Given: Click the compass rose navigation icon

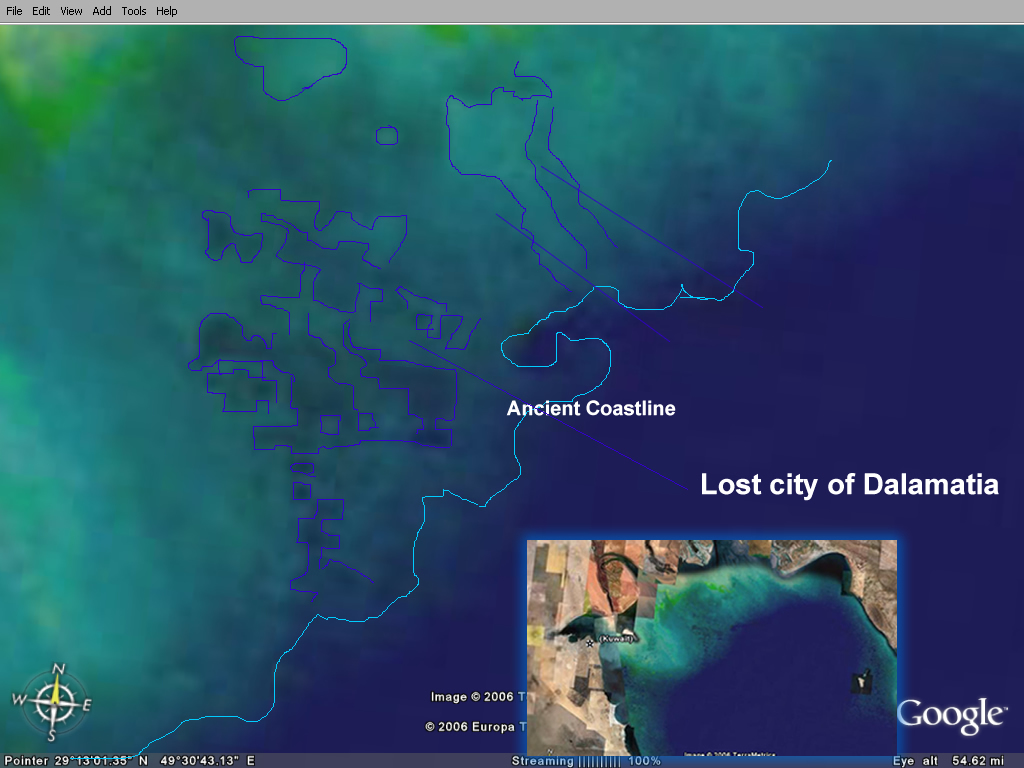Looking at the screenshot, I should [x=52, y=703].
